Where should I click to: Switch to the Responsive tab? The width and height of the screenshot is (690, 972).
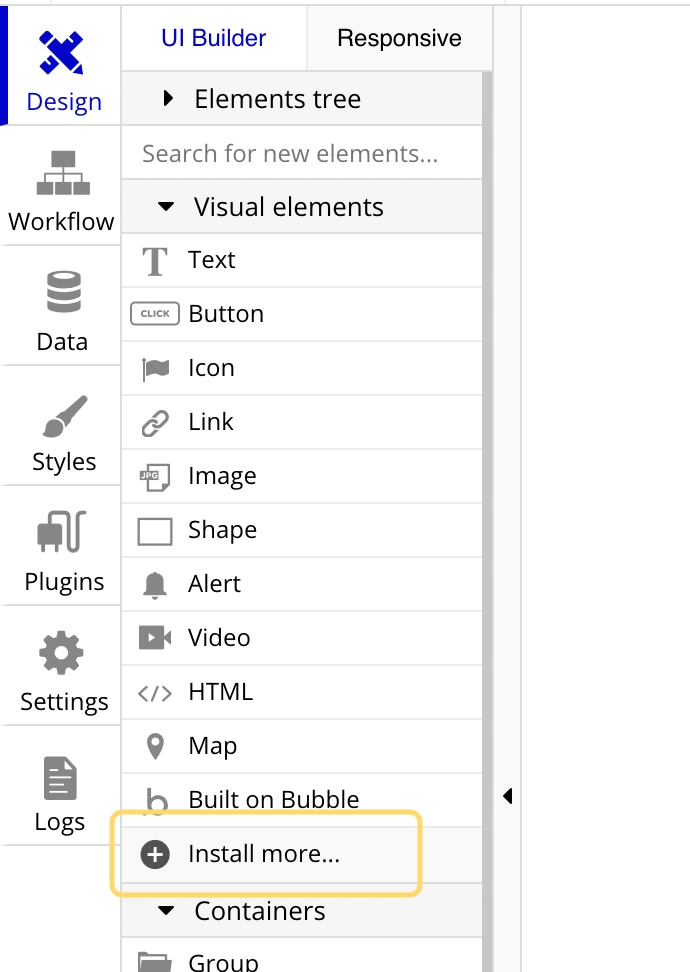coord(399,38)
